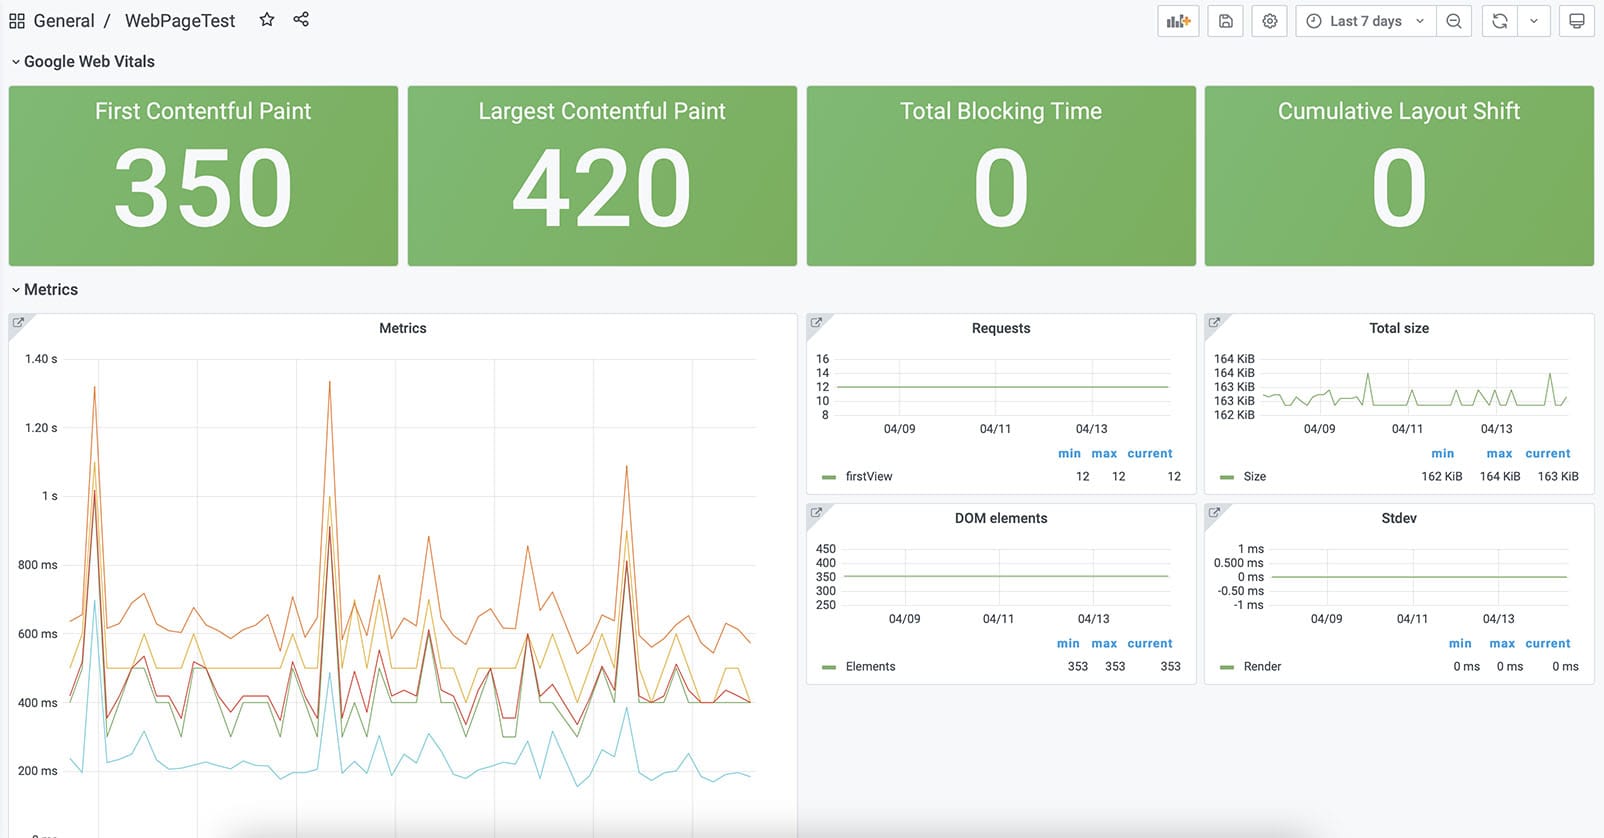Sort Total size legend by current

coord(1548,454)
